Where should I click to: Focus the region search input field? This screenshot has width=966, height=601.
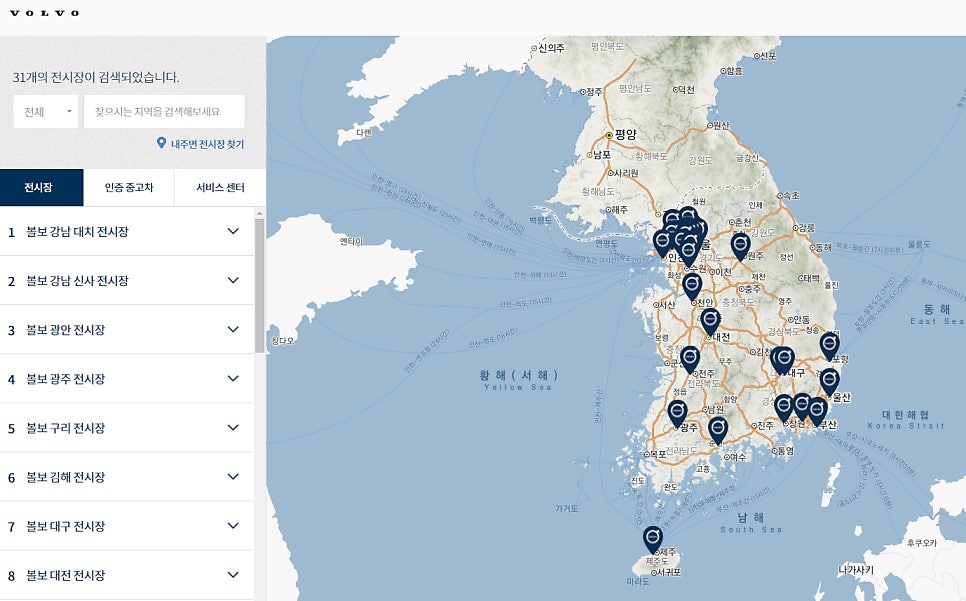(164, 111)
